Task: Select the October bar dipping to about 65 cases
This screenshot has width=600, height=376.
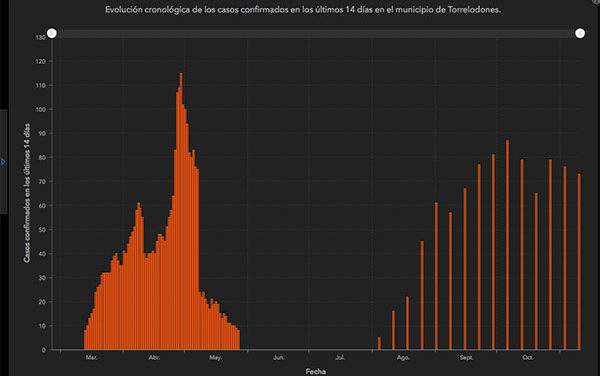Action: [x=536, y=271]
